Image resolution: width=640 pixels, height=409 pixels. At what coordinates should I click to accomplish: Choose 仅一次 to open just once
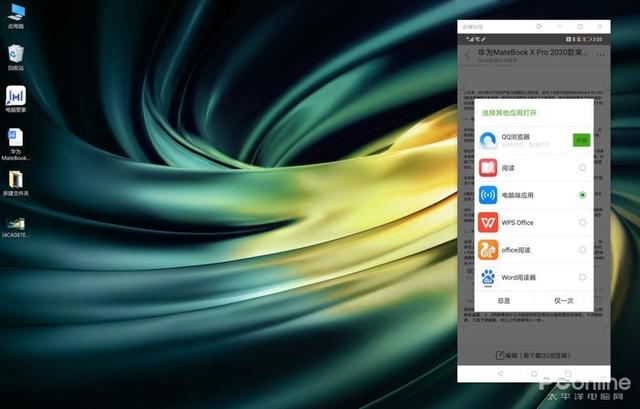pyautogui.click(x=564, y=301)
